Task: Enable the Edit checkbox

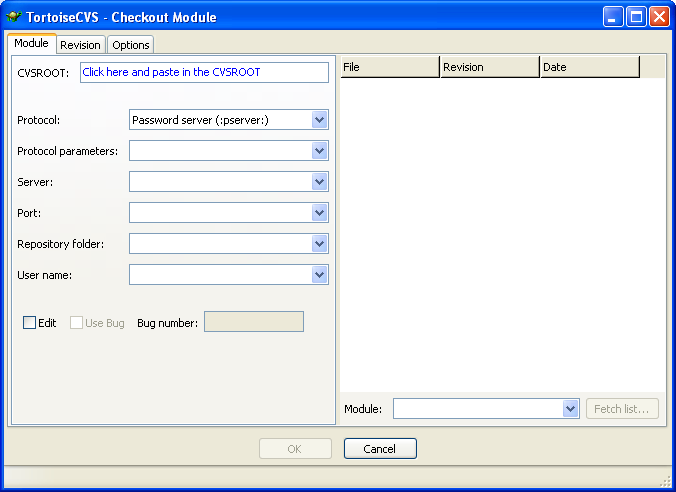Action: click(29, 323)
